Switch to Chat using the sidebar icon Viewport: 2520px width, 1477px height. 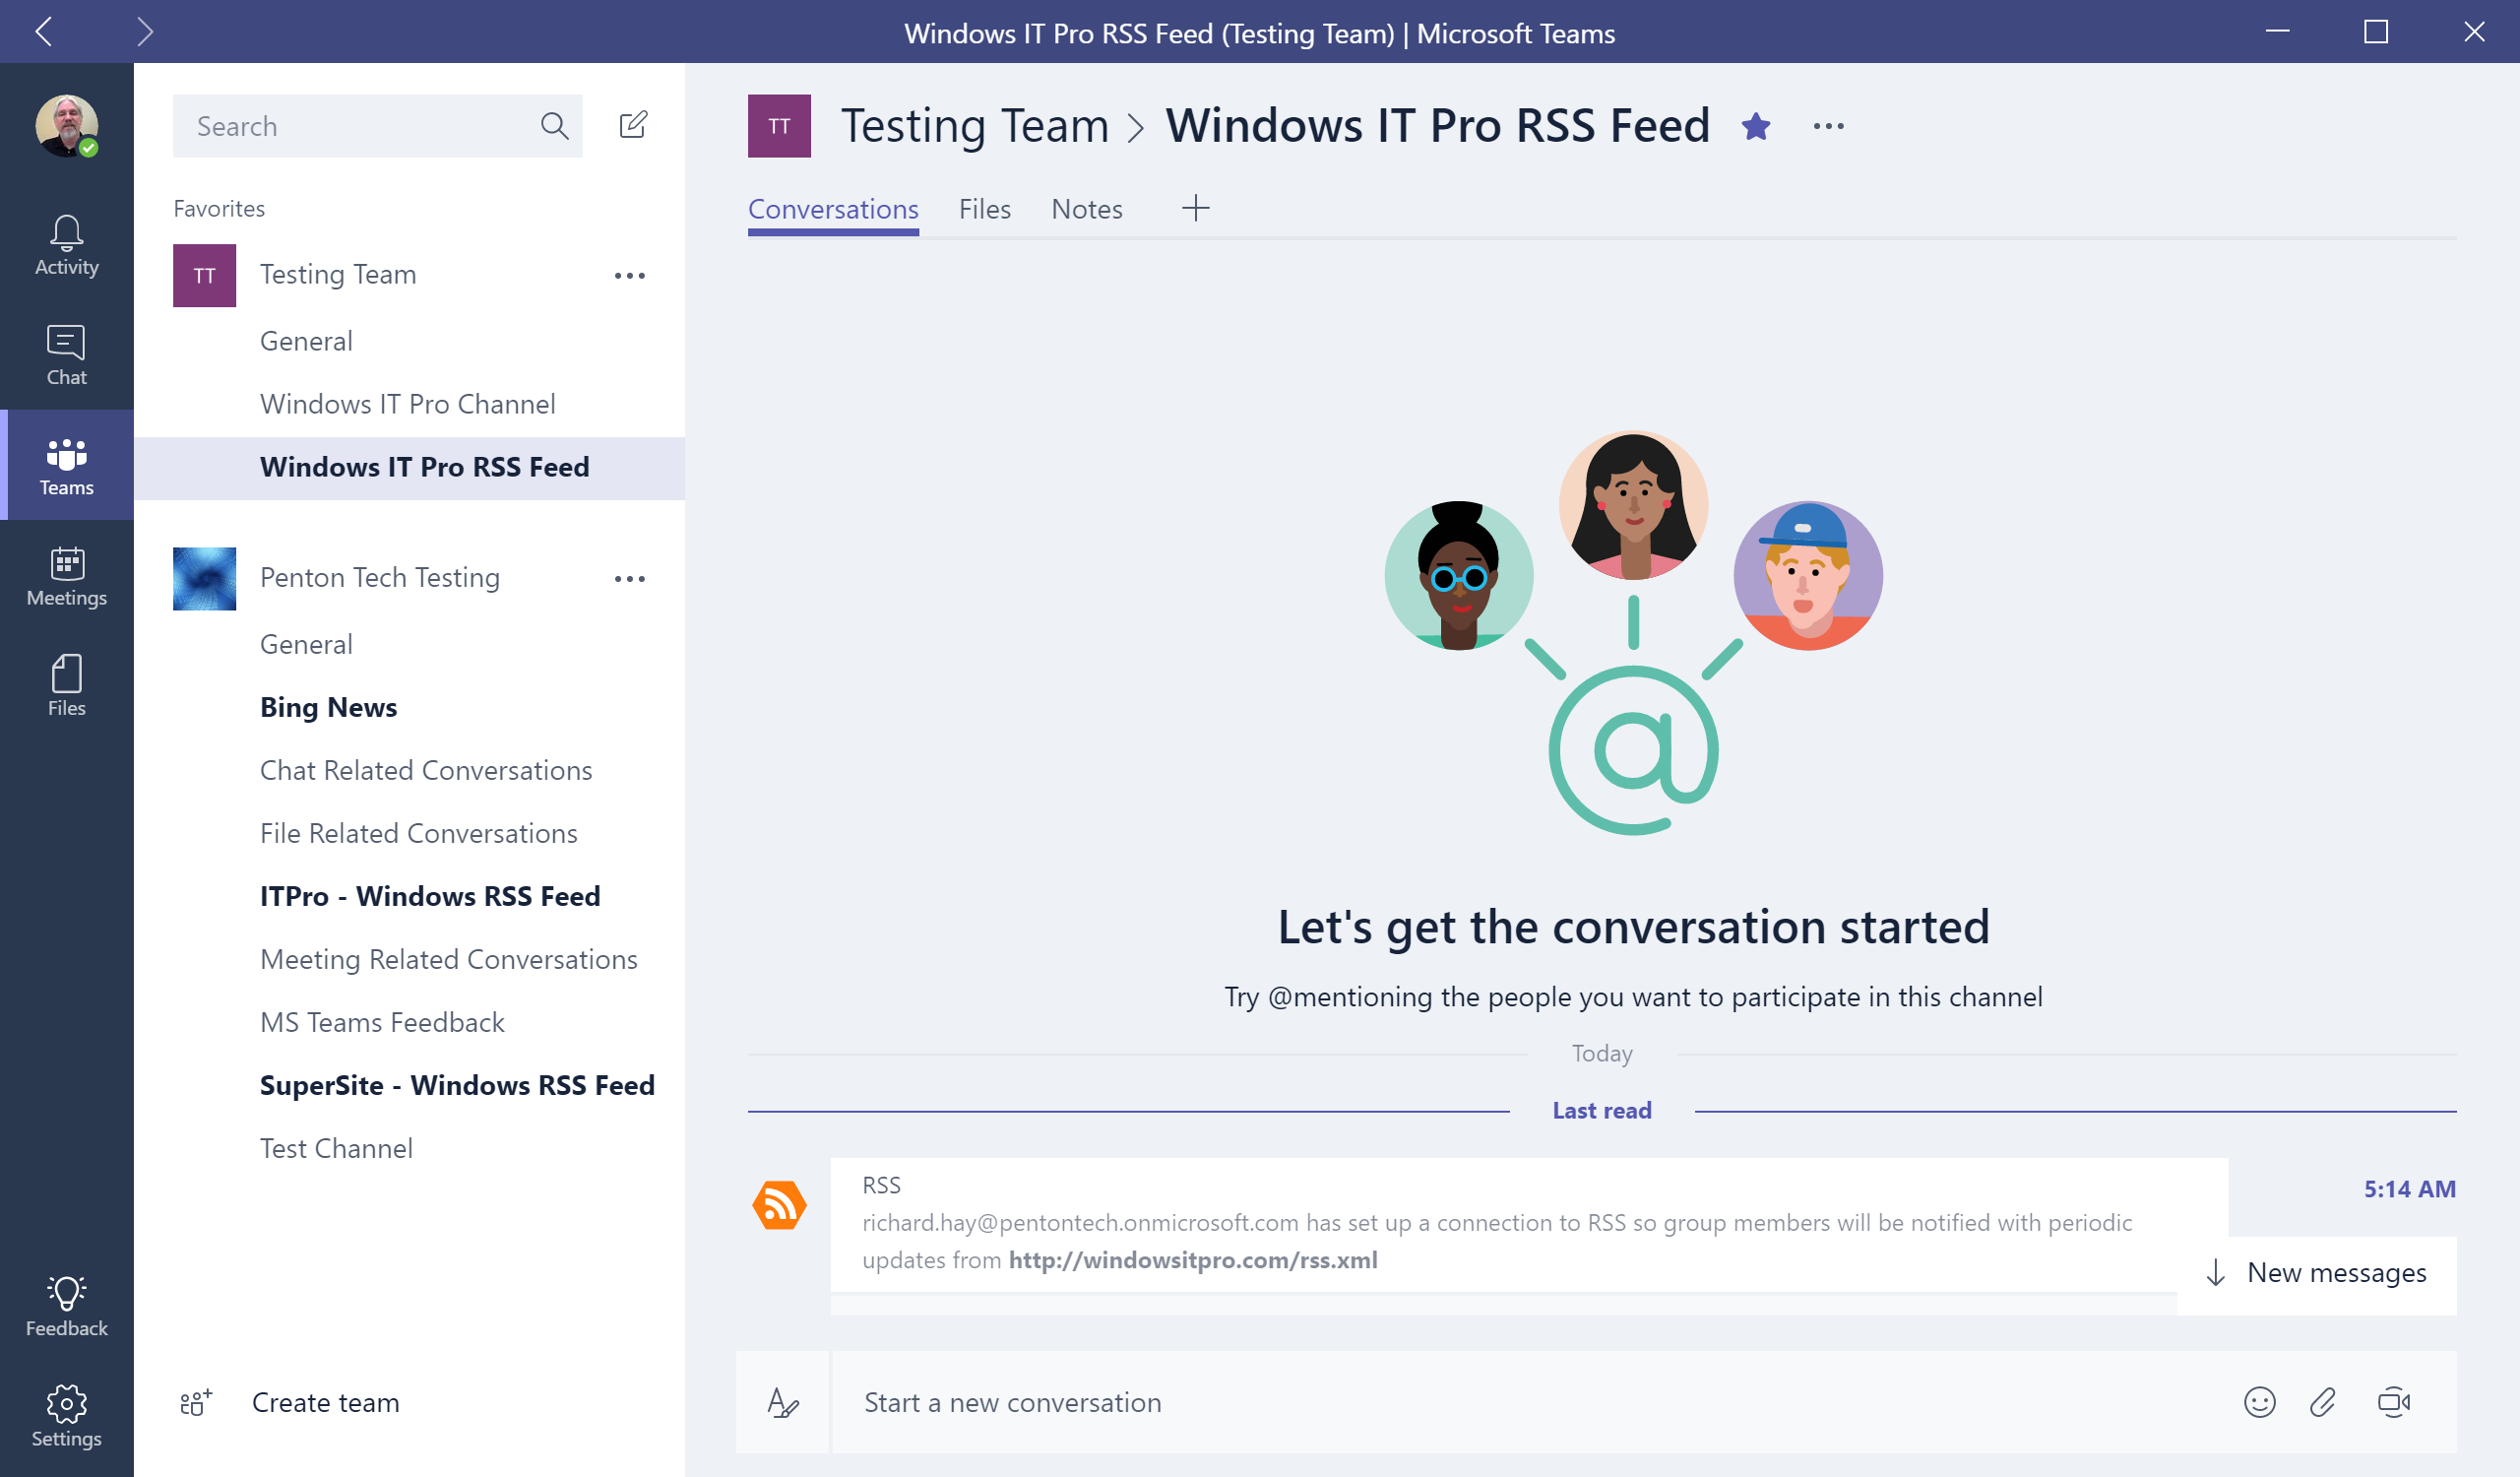coord(65,354)
